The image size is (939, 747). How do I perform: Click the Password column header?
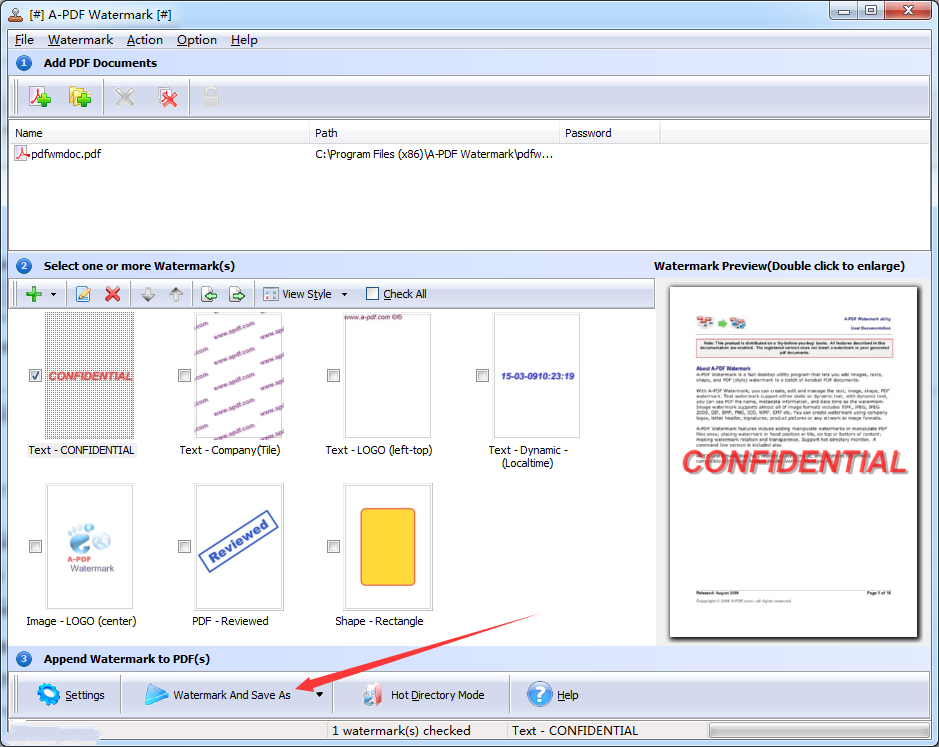point(610,133)
